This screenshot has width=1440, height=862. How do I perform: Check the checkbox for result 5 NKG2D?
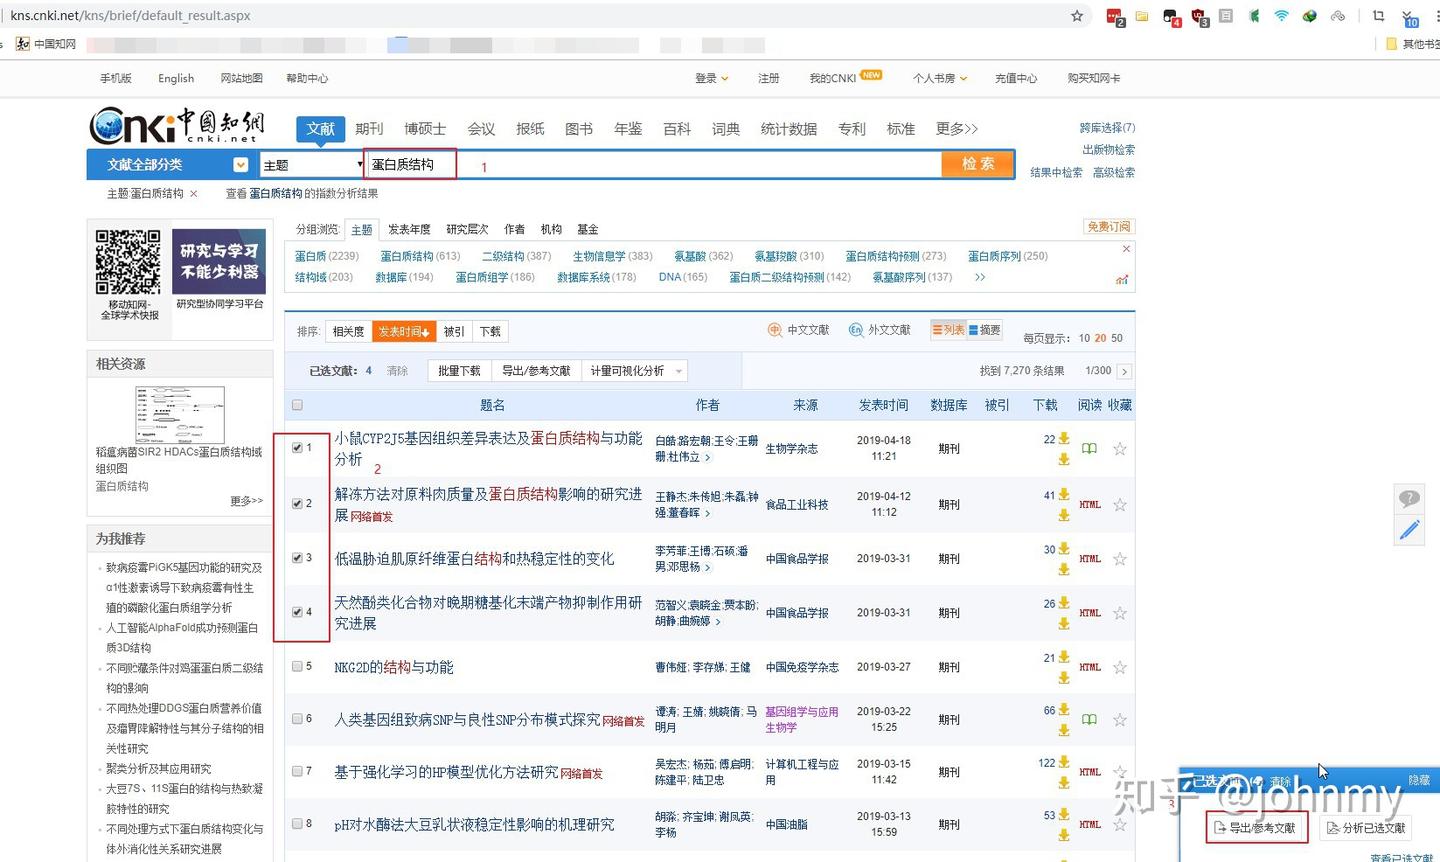297,667
